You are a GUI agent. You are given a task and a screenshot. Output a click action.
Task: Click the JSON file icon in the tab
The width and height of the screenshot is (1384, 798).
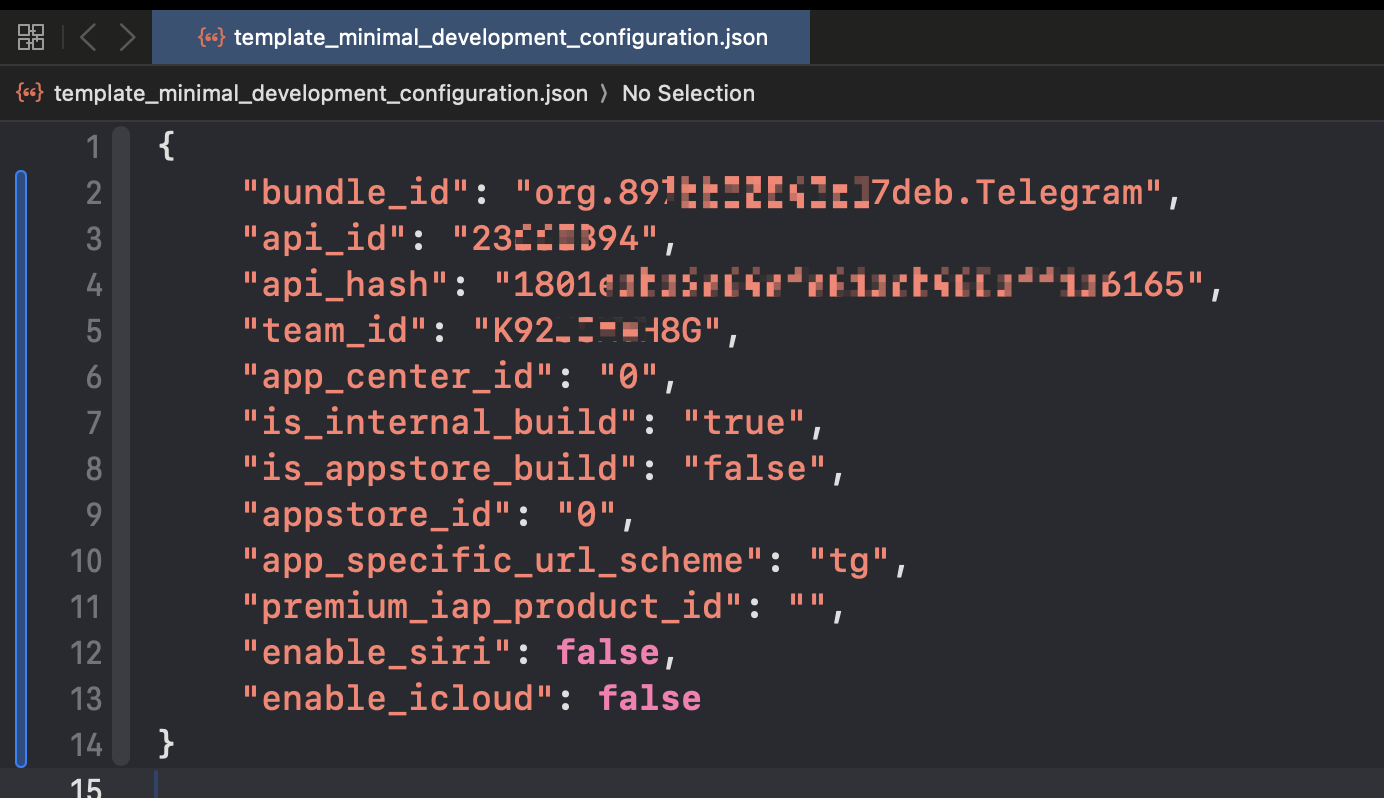pyautogui.click(x=211, y=38)
